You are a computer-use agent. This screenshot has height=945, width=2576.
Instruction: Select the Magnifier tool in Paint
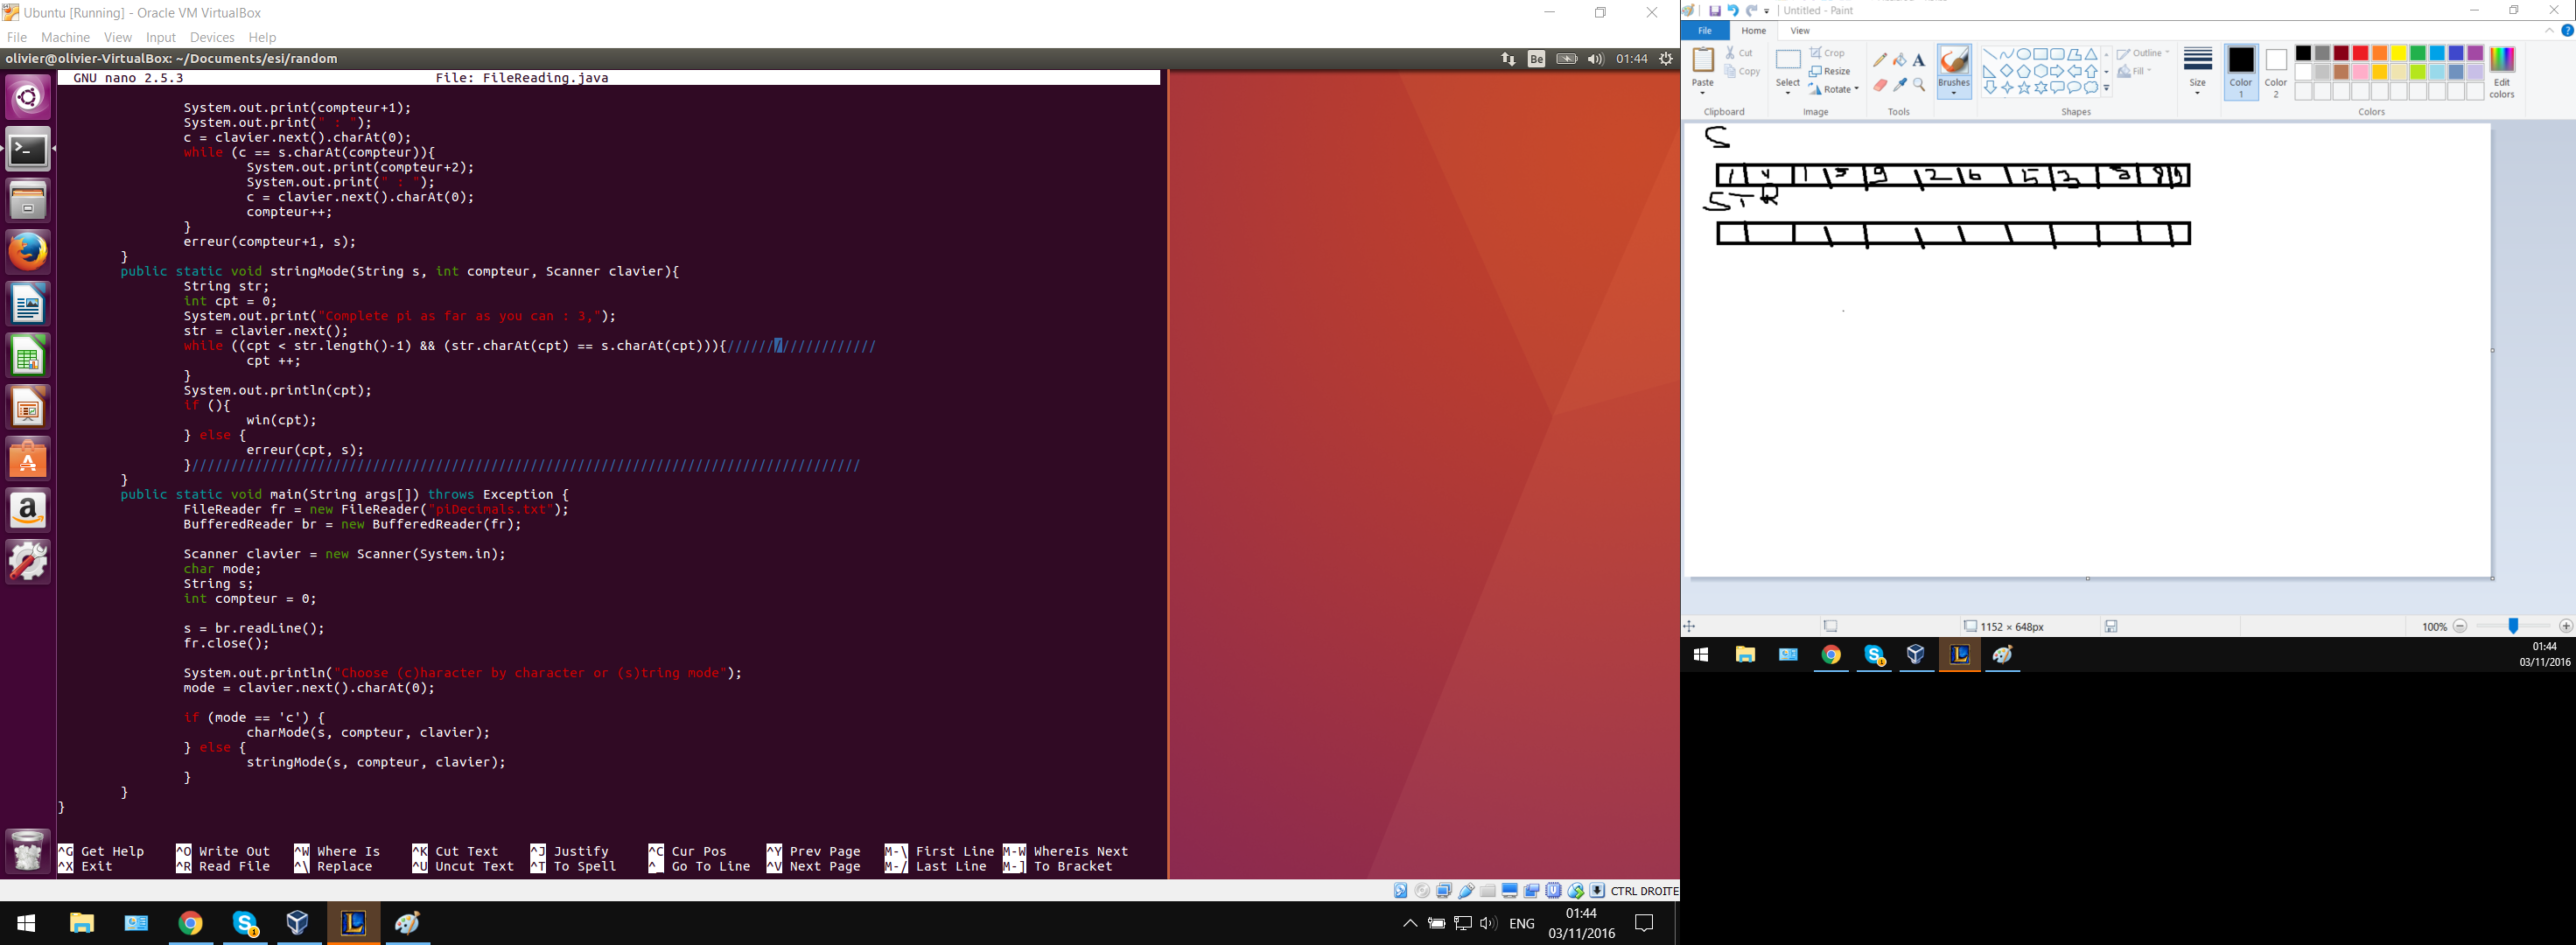coord(1918,86)
